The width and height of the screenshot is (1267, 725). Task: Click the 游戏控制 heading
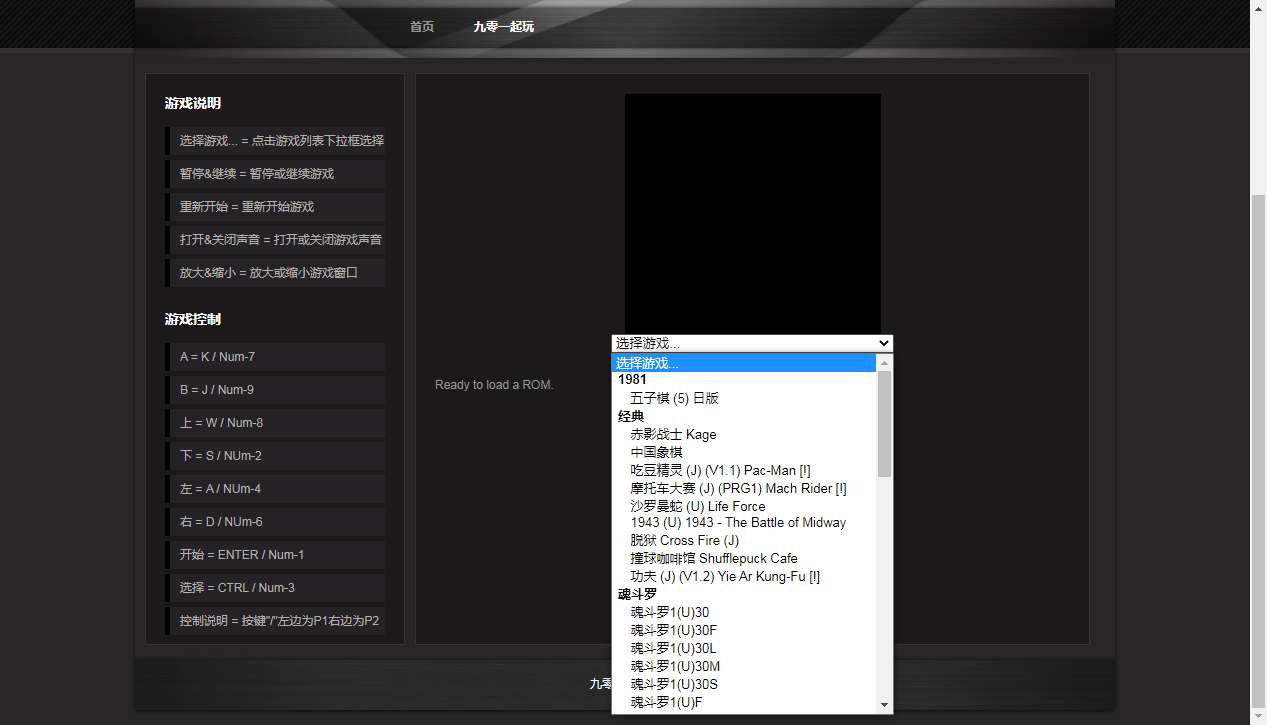coord(193,319)
